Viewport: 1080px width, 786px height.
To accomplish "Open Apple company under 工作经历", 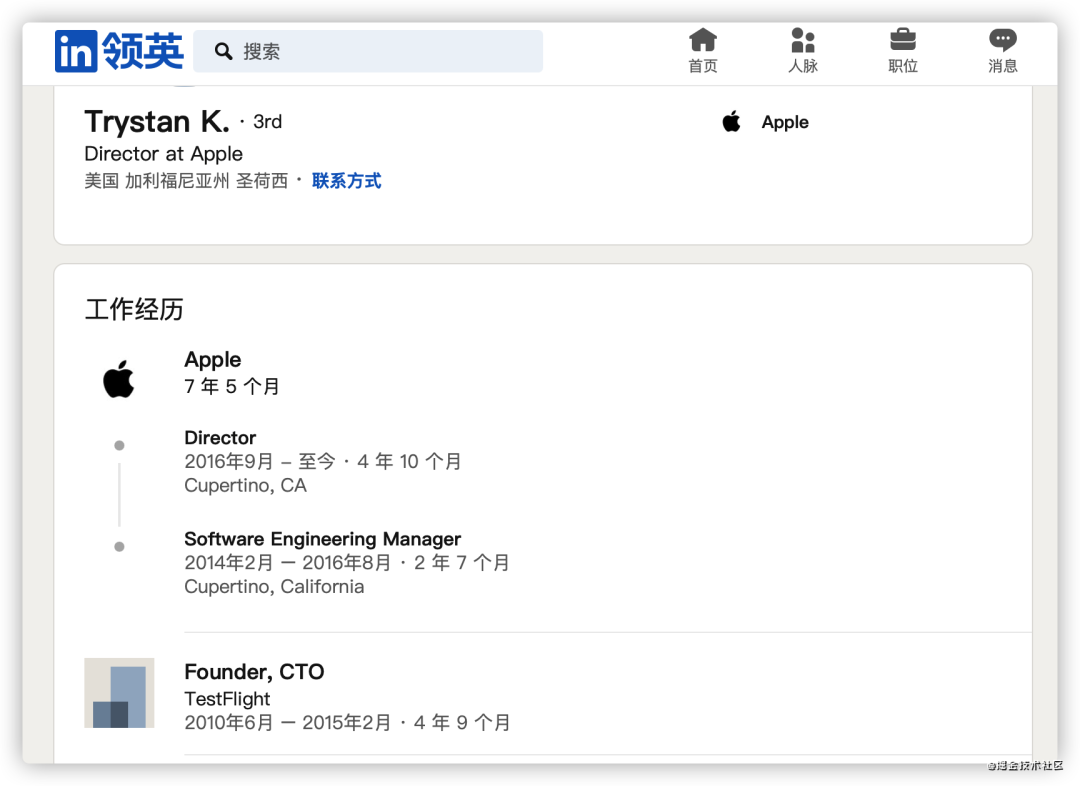I will click(213, 360).
